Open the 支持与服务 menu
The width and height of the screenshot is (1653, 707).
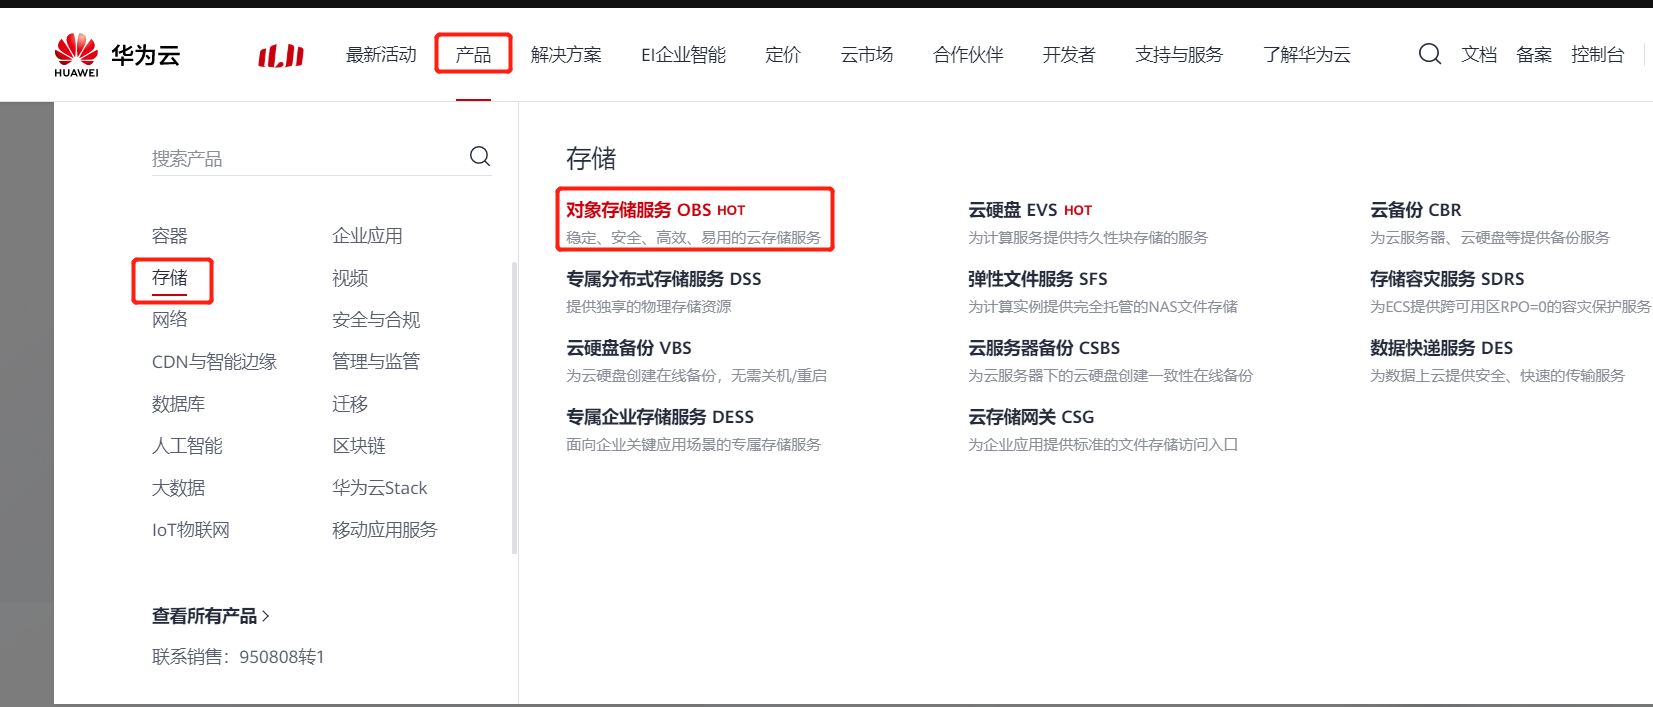(1179, 55)
